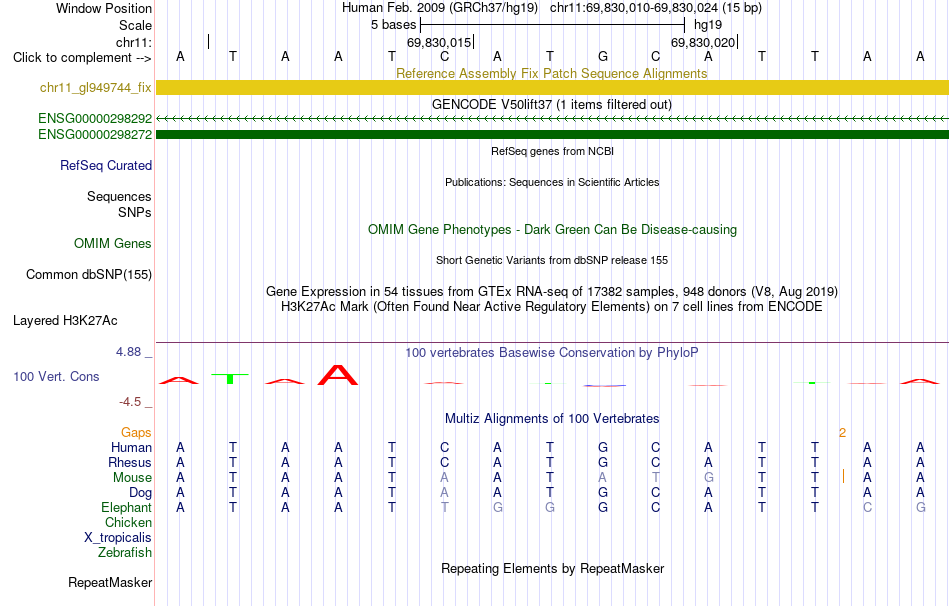Open the ENSG00000298292 gene label
Viewport: 950px width, 606px height.
coord(95,118)
